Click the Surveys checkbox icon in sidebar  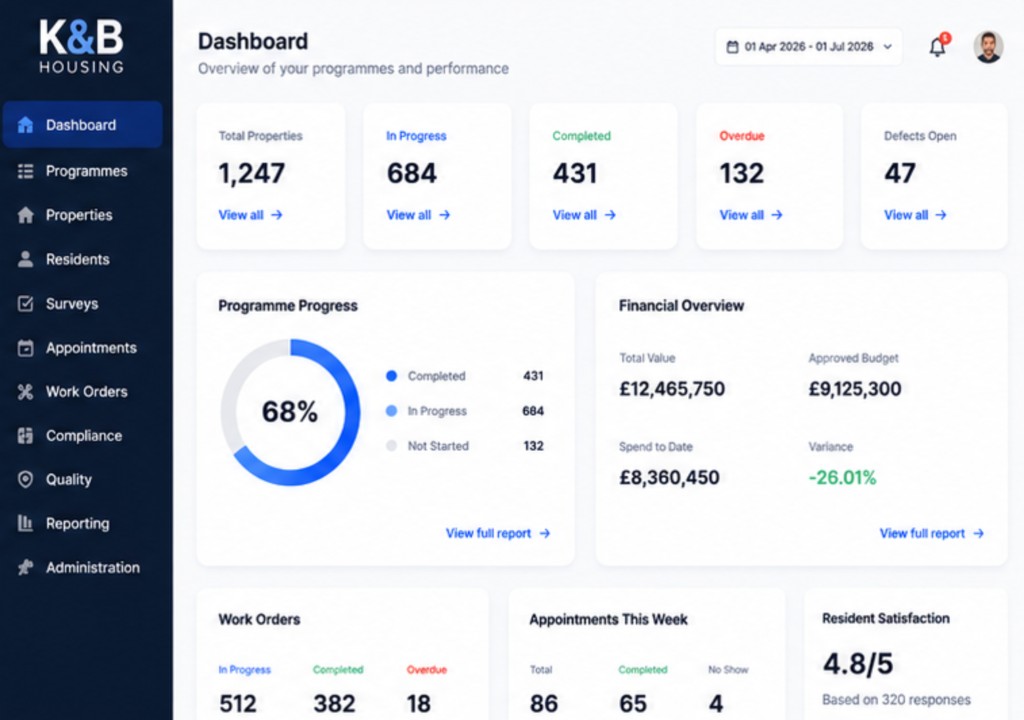click(x=25, y=303)
